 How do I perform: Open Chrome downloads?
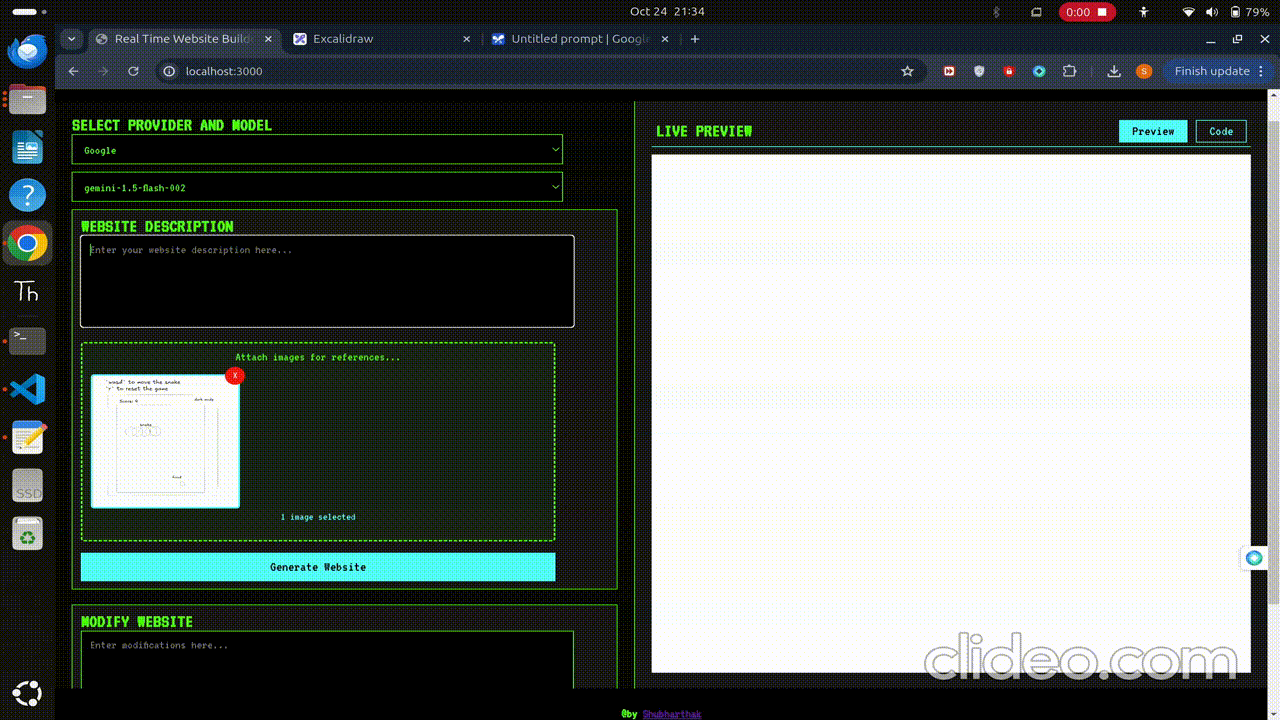click(1114, 71)
